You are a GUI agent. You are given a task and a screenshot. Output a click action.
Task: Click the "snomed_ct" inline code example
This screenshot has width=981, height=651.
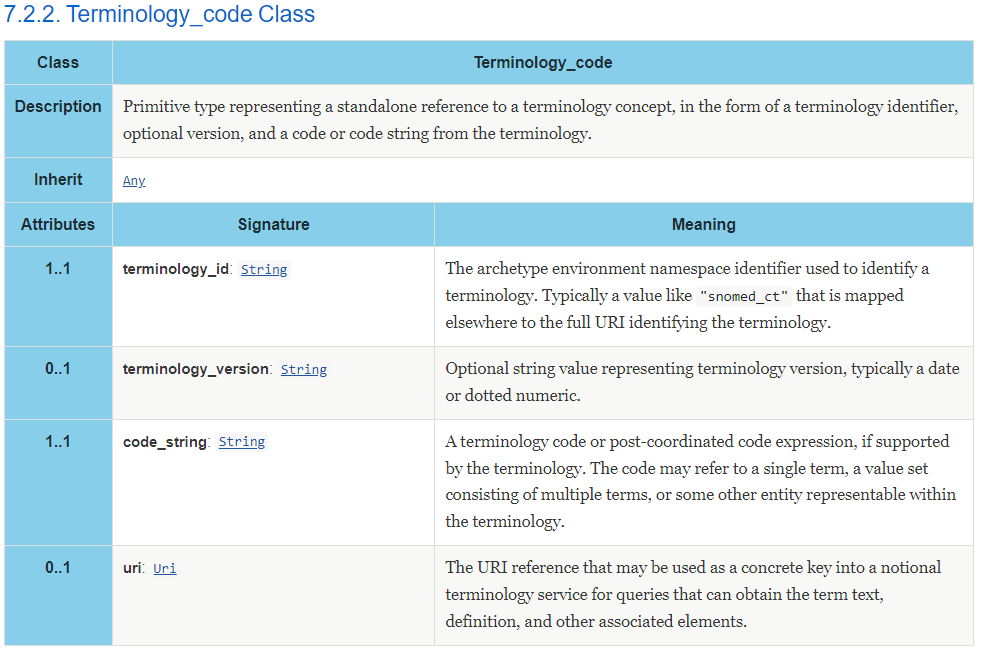tap(744, 296)
